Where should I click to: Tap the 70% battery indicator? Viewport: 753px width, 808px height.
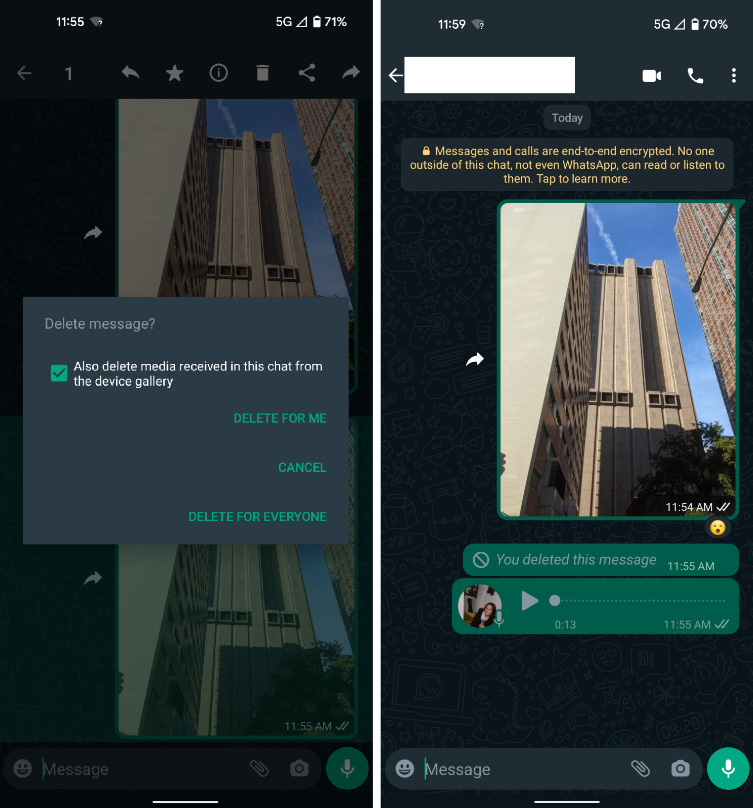click(x=709, y=24)
